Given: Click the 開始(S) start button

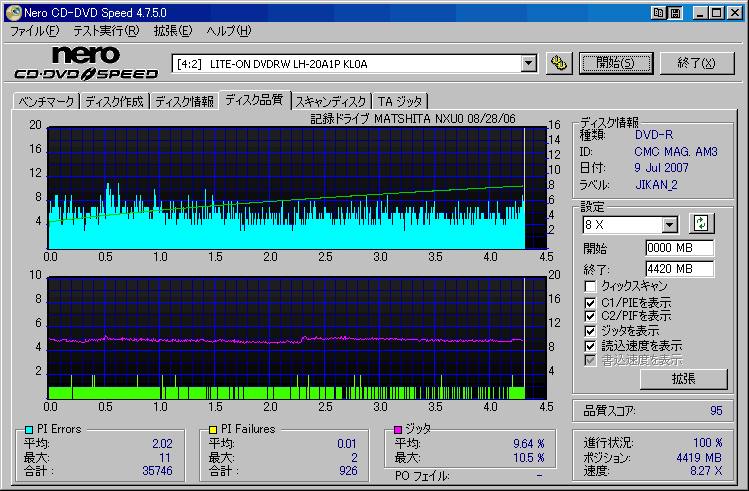Looking at the screenshot, I should pos(615,63).
